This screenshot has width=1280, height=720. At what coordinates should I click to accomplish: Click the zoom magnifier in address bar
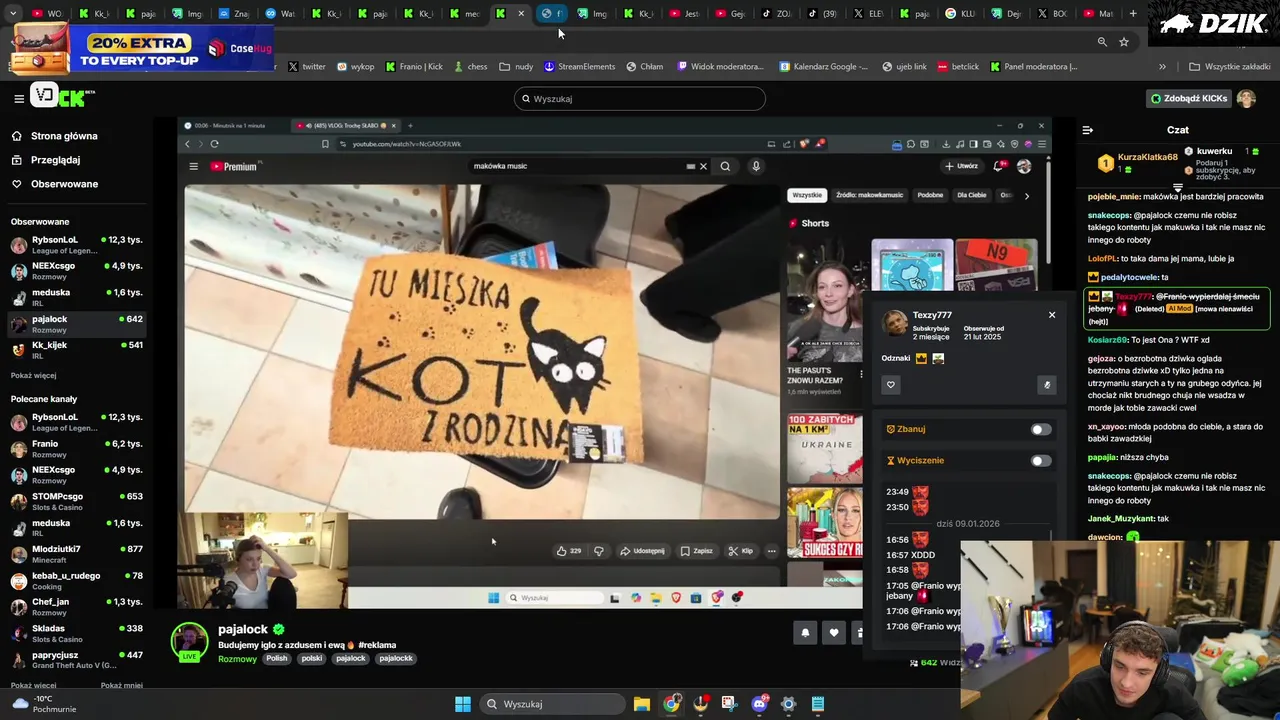click(x=1102, y=42)
